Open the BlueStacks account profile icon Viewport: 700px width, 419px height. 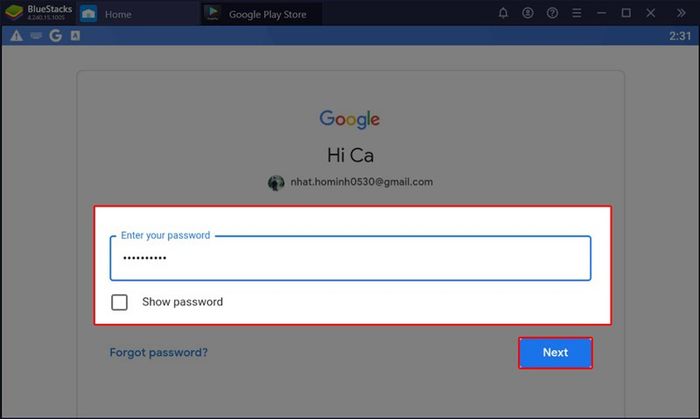(x=528, y=13)
